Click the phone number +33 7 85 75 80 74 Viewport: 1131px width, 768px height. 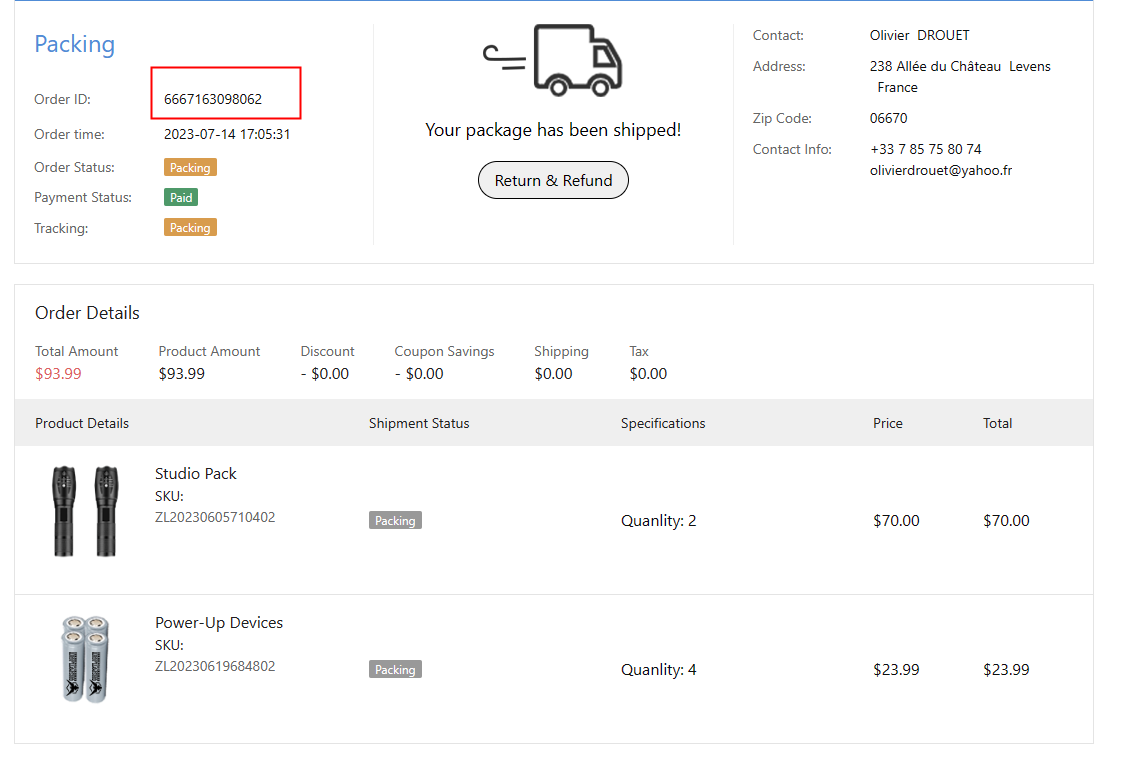(925, 149)
